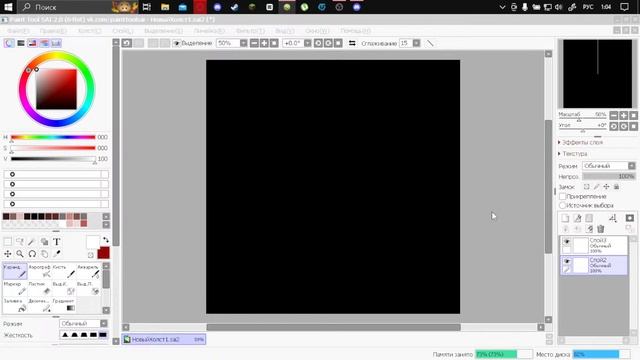Open the Слой menu

pos(123,31)
